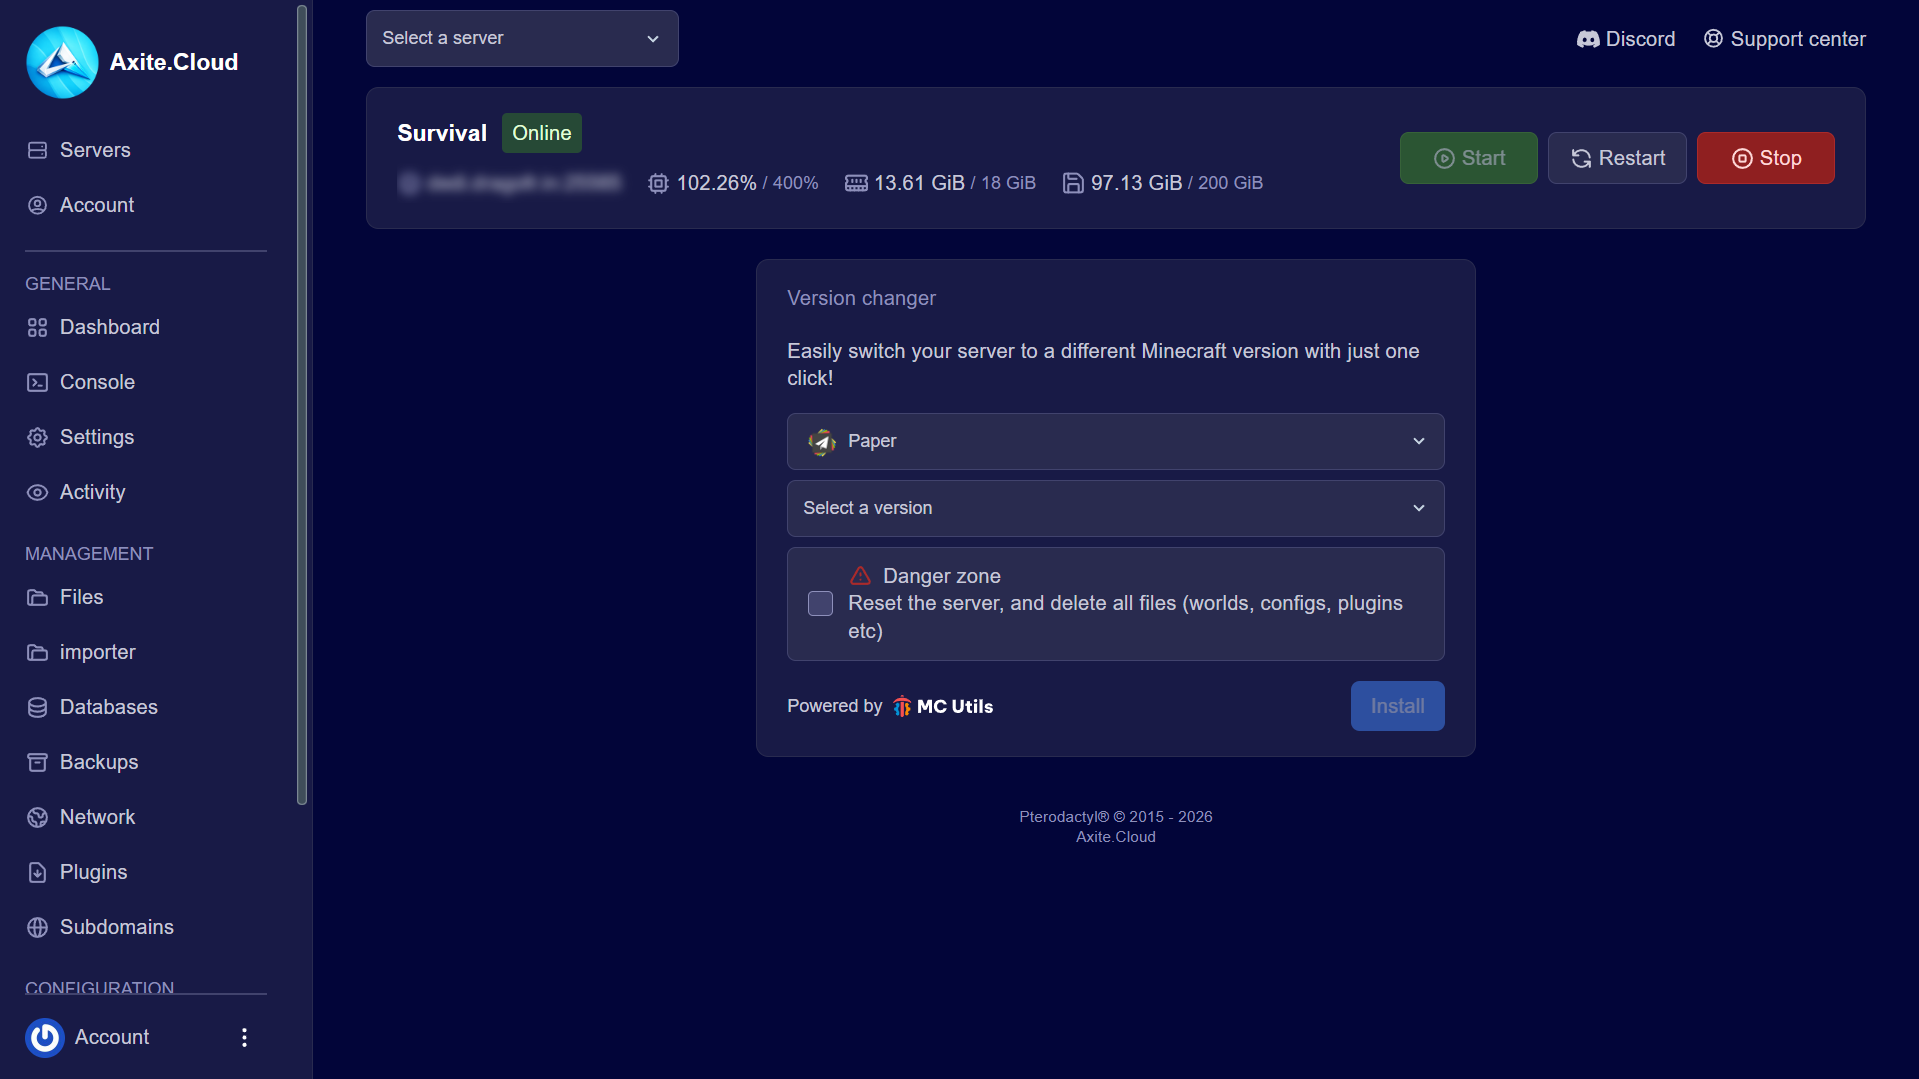Click the Plugins file icon
The image size is (1919, 1079).
(37, 872)
